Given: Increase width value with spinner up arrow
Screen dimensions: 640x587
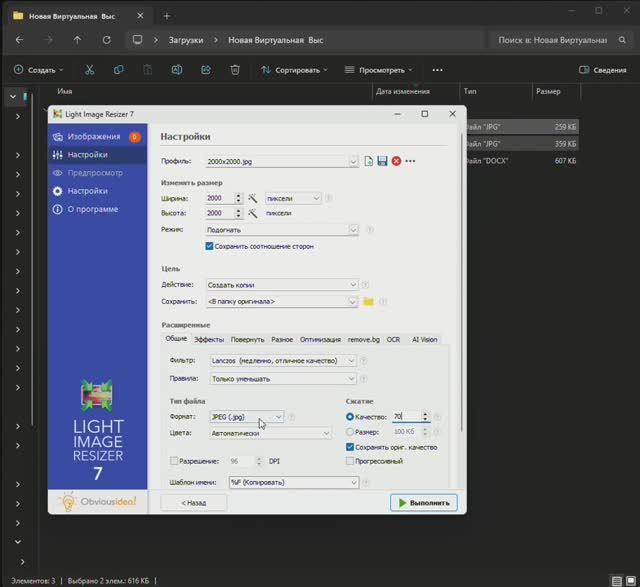Looking at the screenshot, I should click(238, 196).
